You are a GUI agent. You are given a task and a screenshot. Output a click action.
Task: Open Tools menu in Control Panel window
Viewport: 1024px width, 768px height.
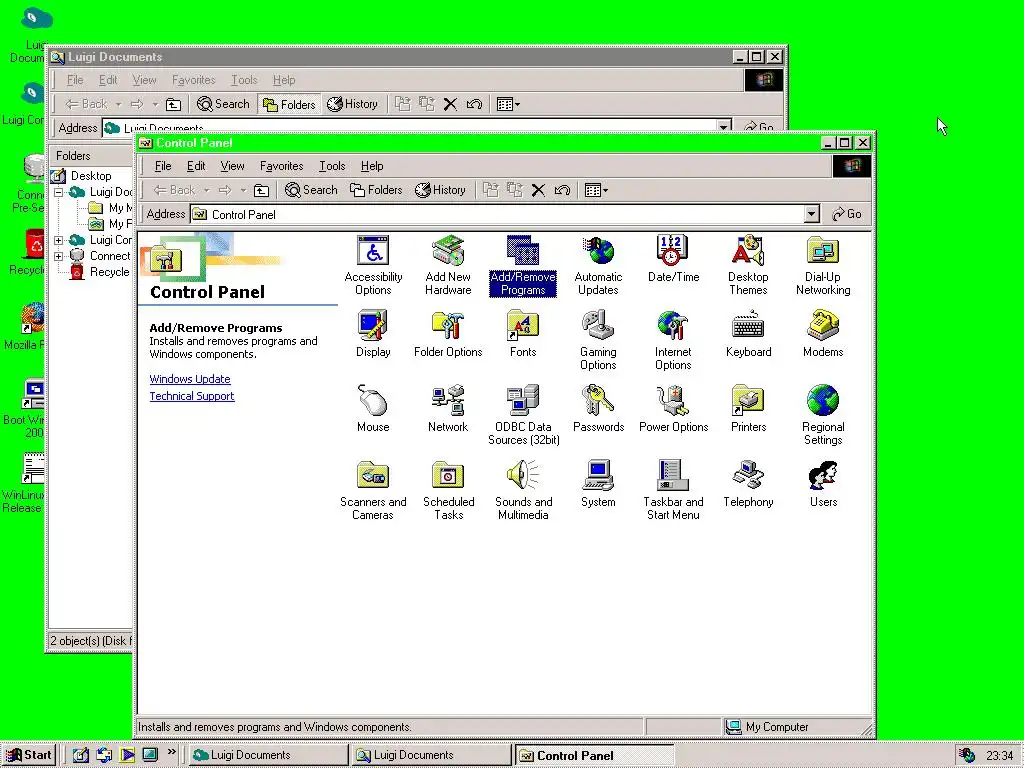[x=332, y=166]
